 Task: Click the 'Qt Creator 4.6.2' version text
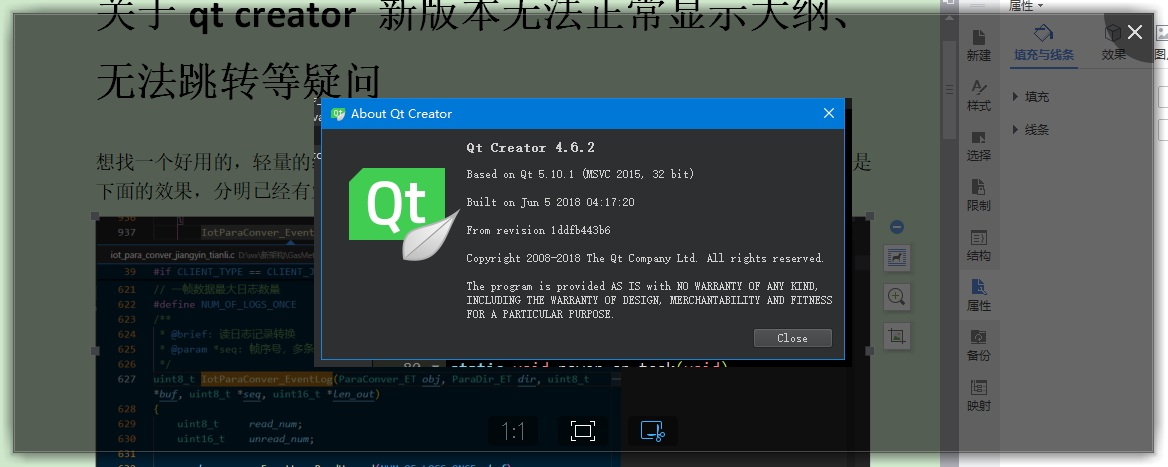point(530,147)
